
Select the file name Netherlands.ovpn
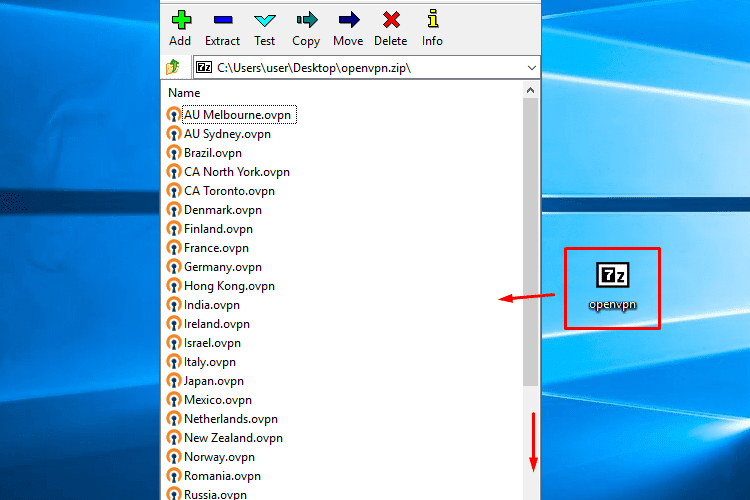tap(231, 419)
